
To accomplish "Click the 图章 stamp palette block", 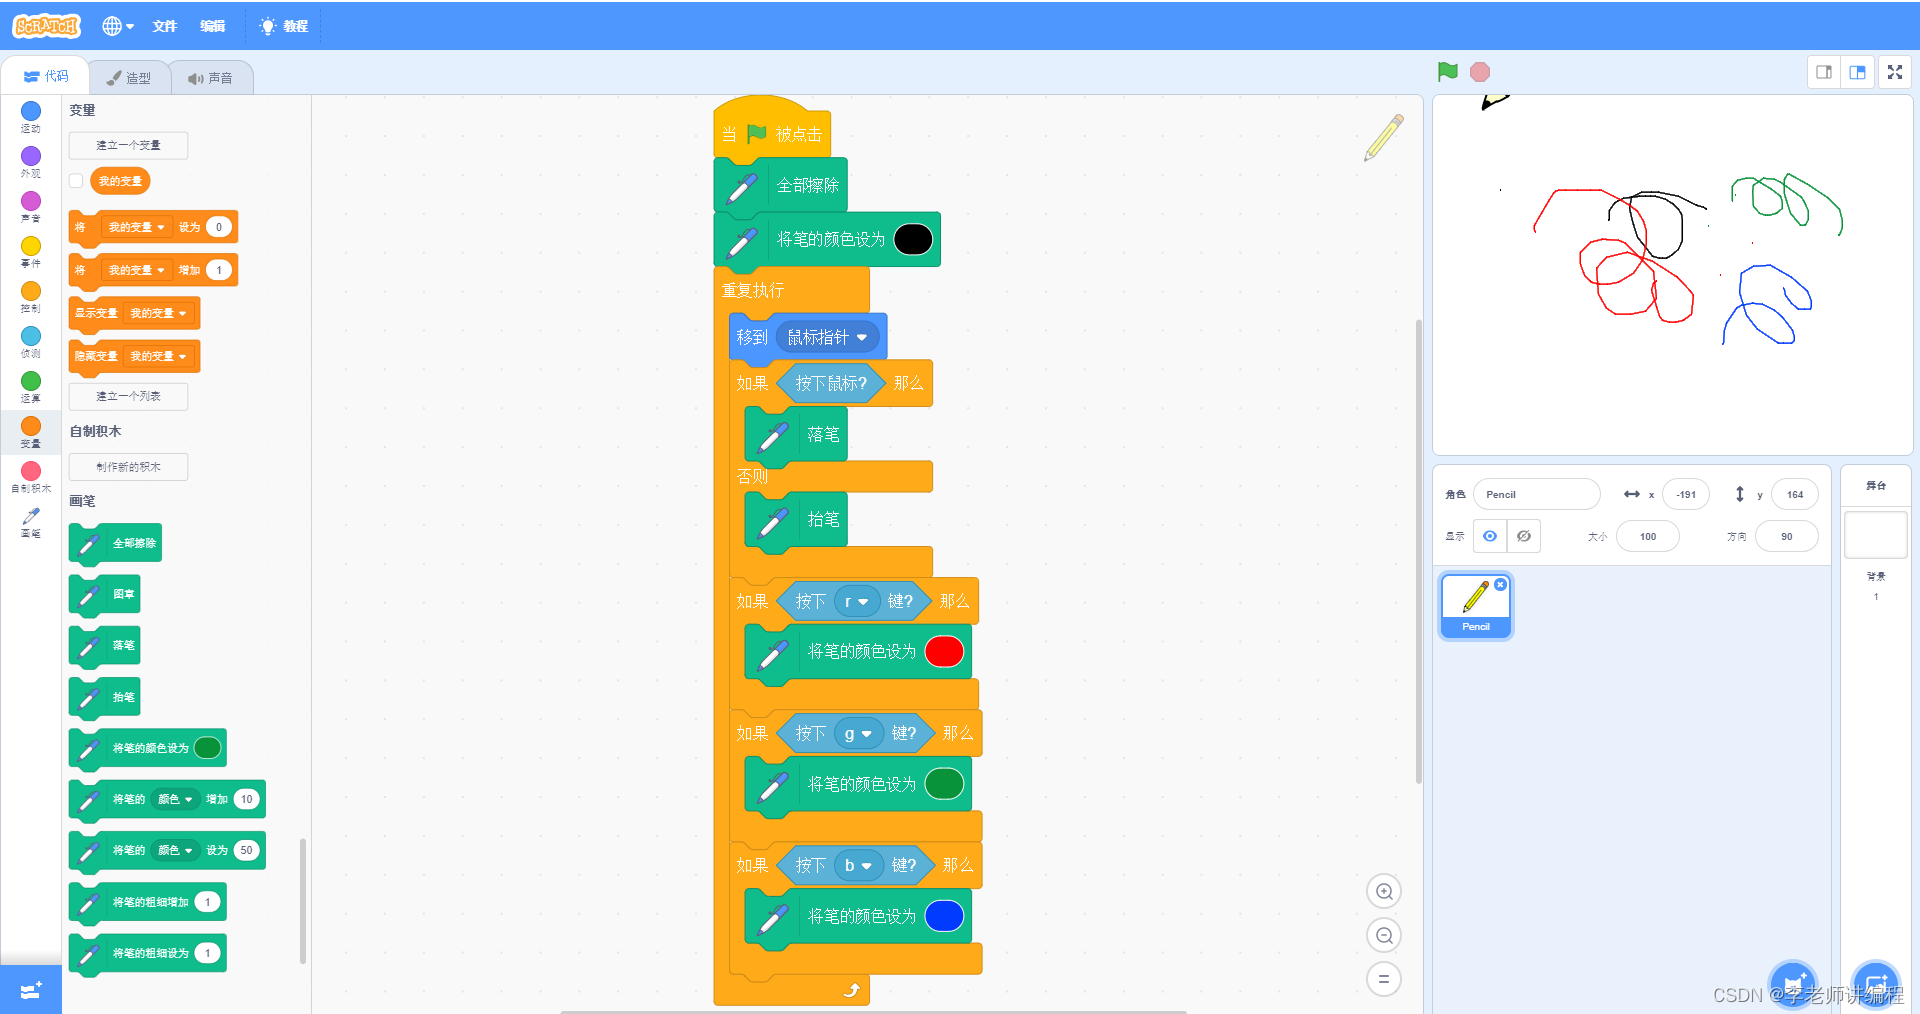I will [104, 594].
